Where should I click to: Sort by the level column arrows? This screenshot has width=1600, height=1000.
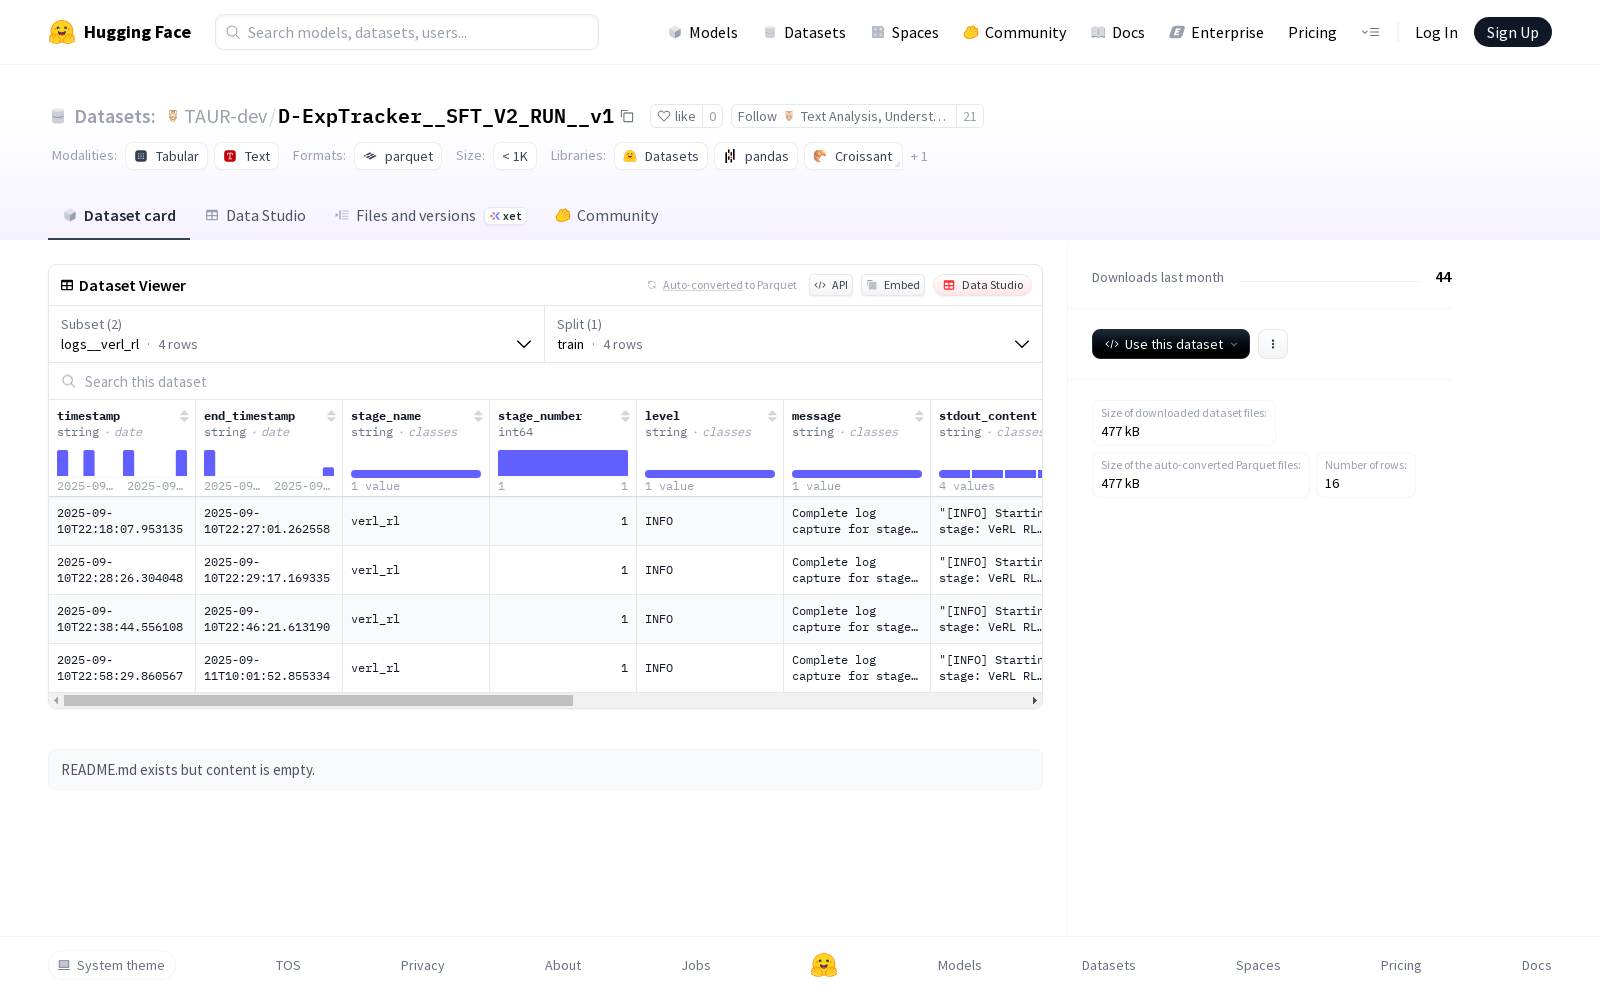coord(772,416)
